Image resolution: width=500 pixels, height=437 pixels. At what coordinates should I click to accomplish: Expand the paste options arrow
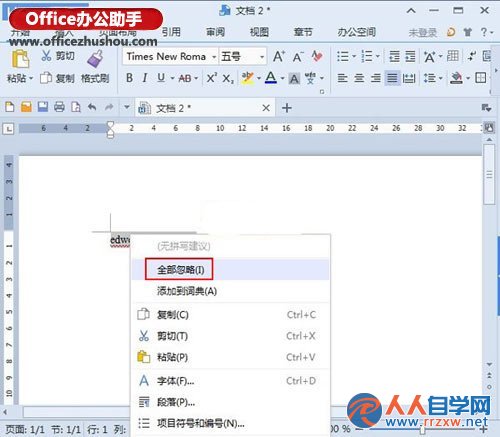[x=31, y=78]
